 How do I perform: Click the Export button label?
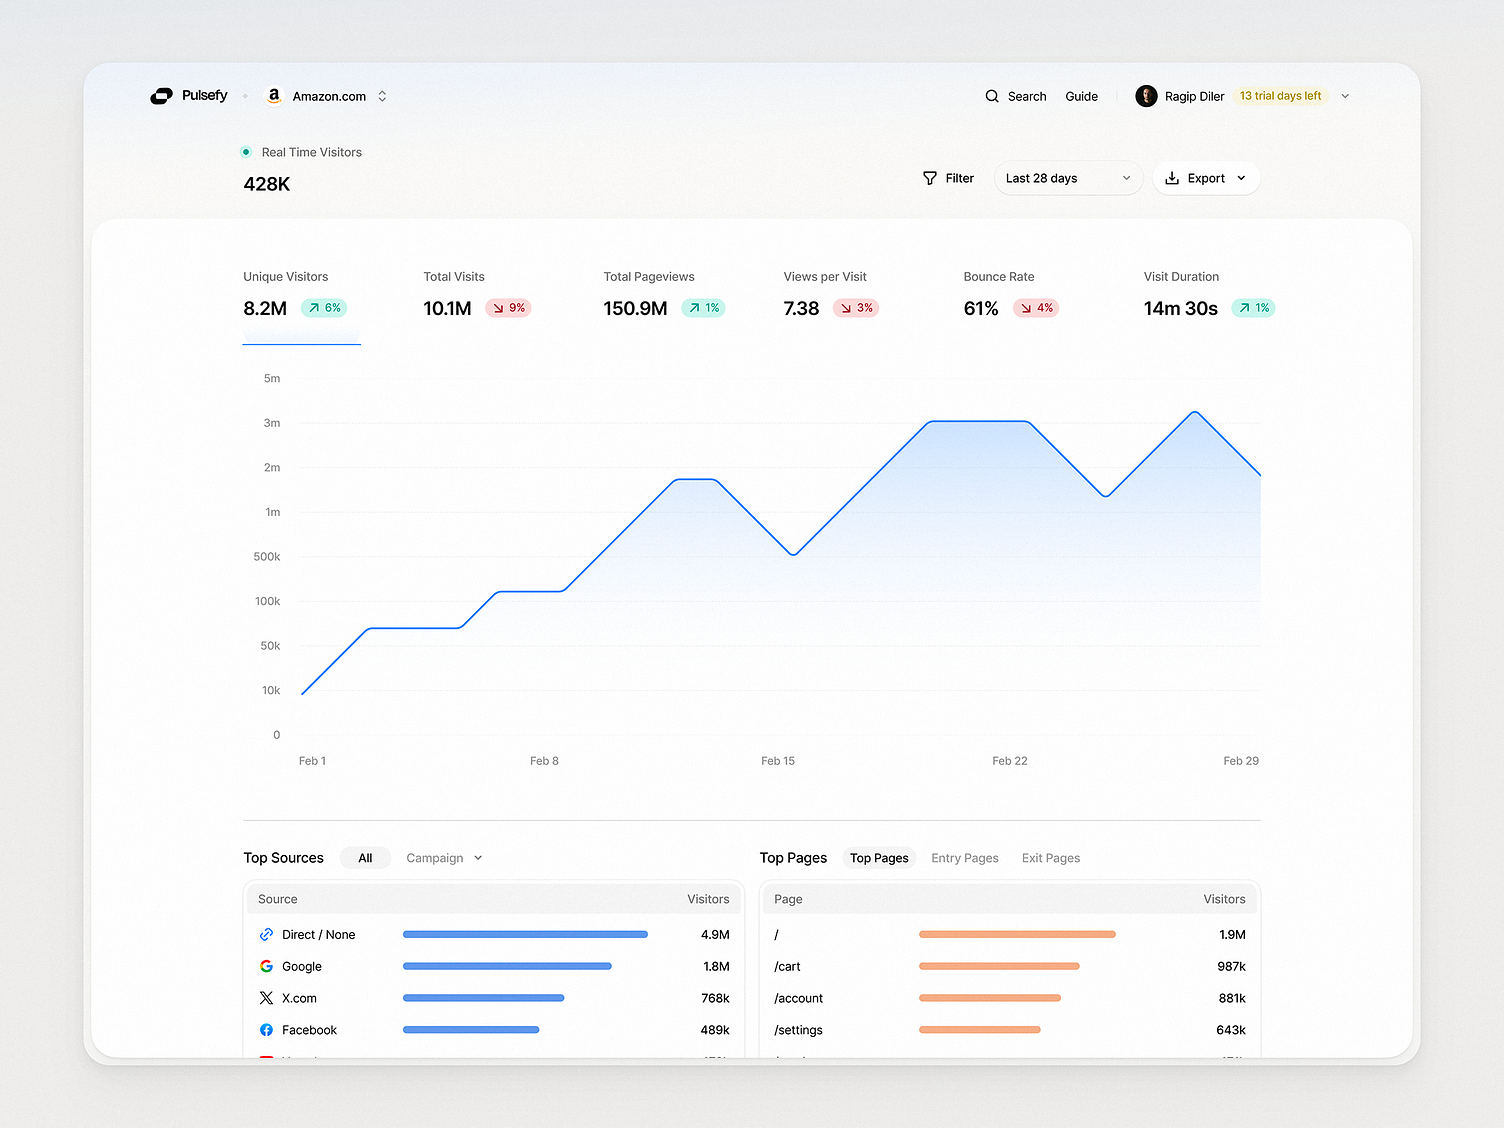(x=1206, y=178)
